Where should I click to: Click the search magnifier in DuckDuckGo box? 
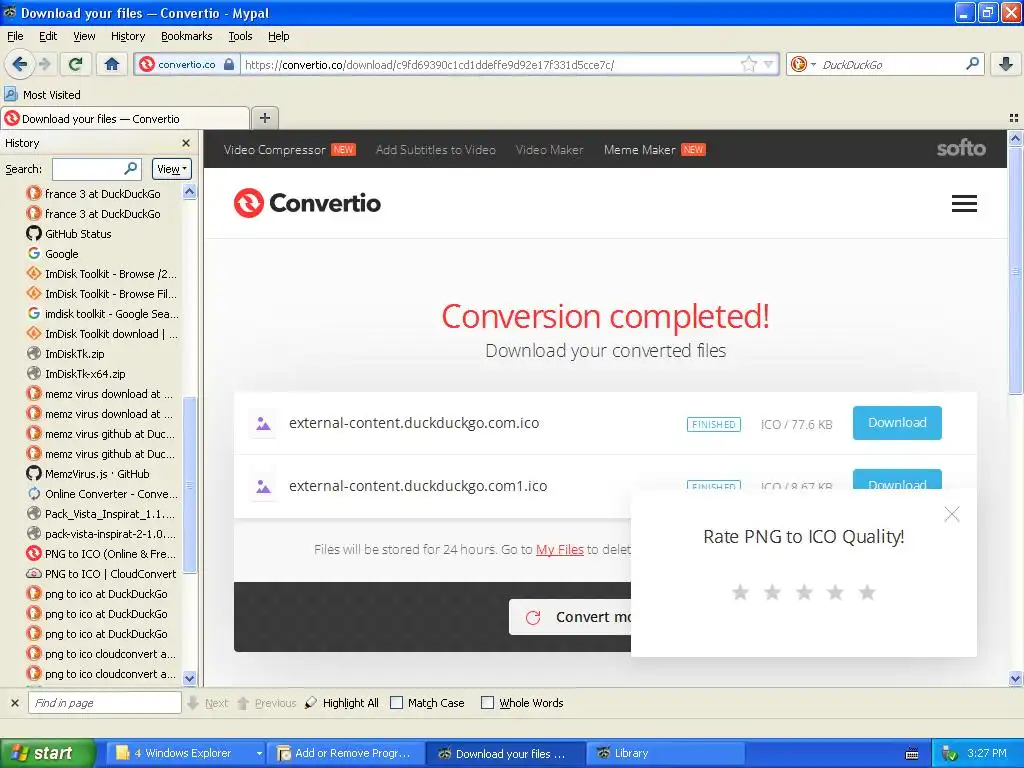(972, 64)
